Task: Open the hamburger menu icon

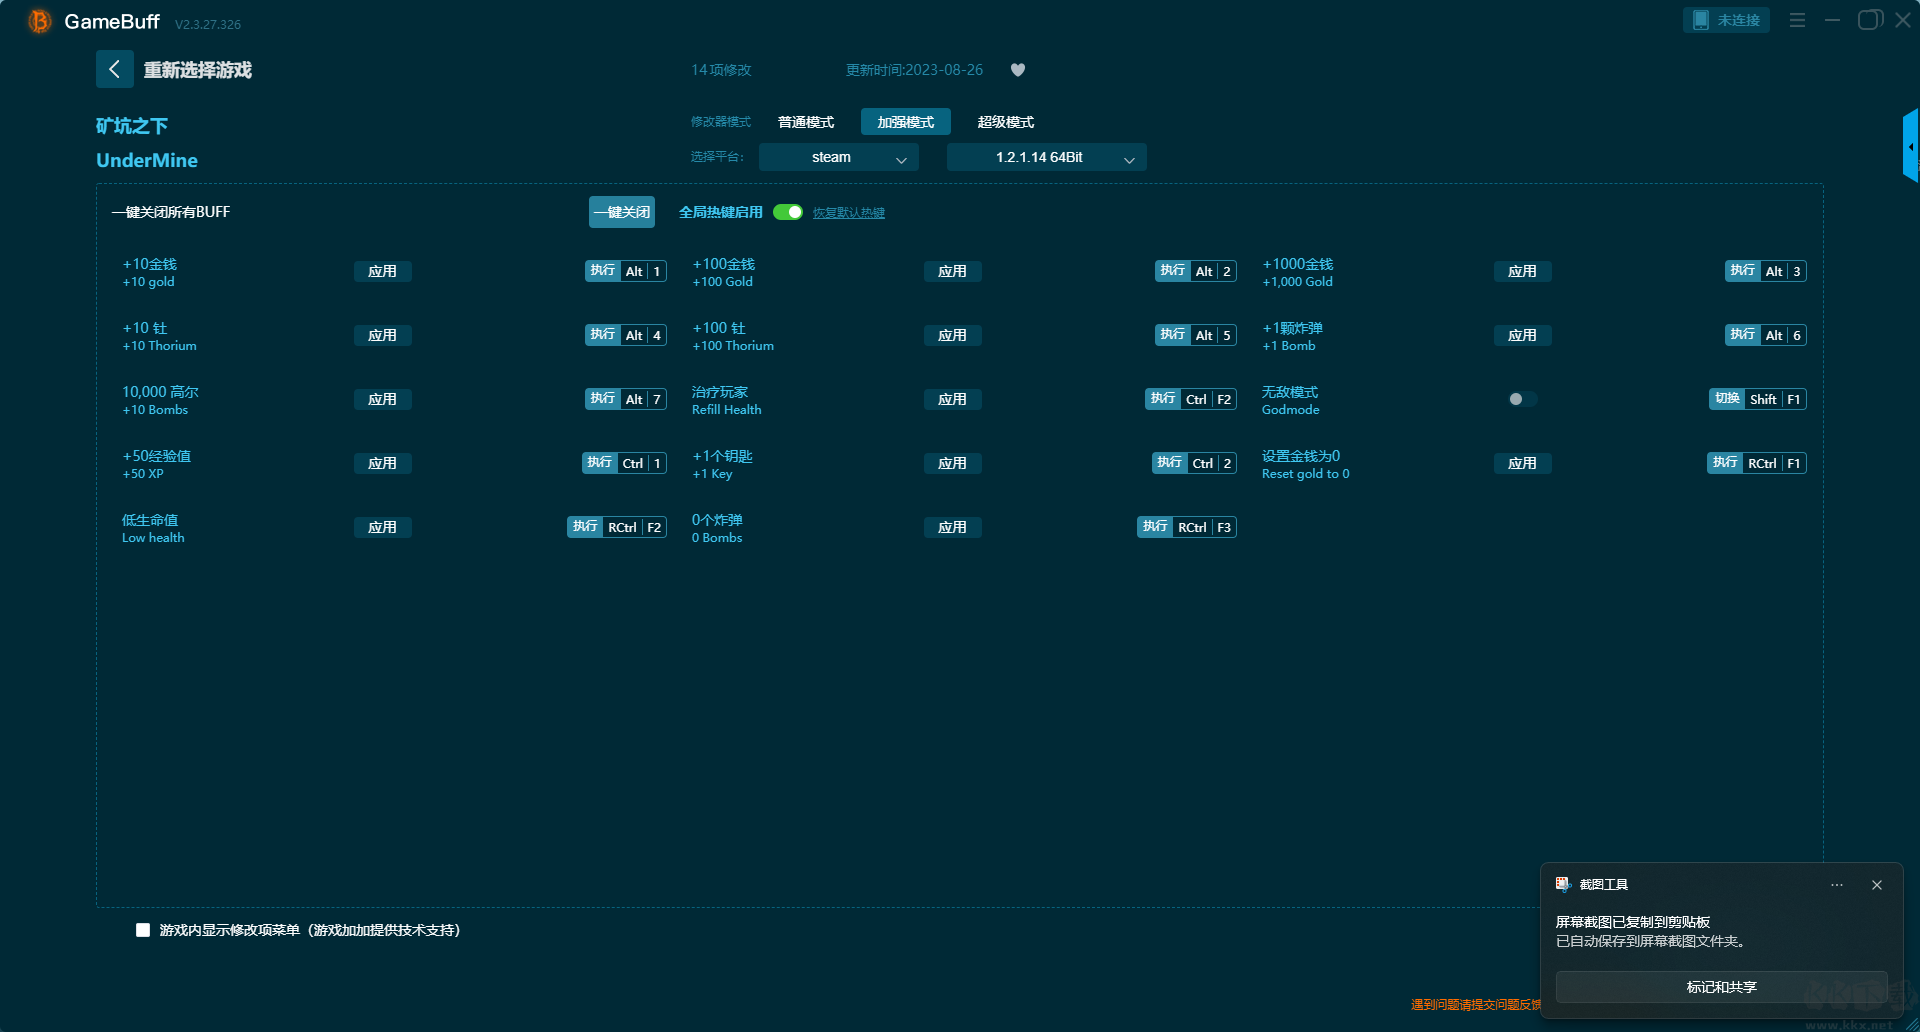Action: click(1797, 20)
